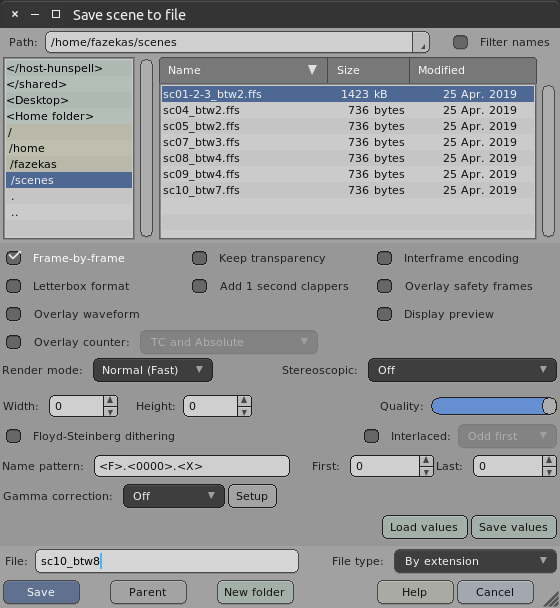
Task: Click the Last frame decrement arrow
Action: [x=549, y=472]
